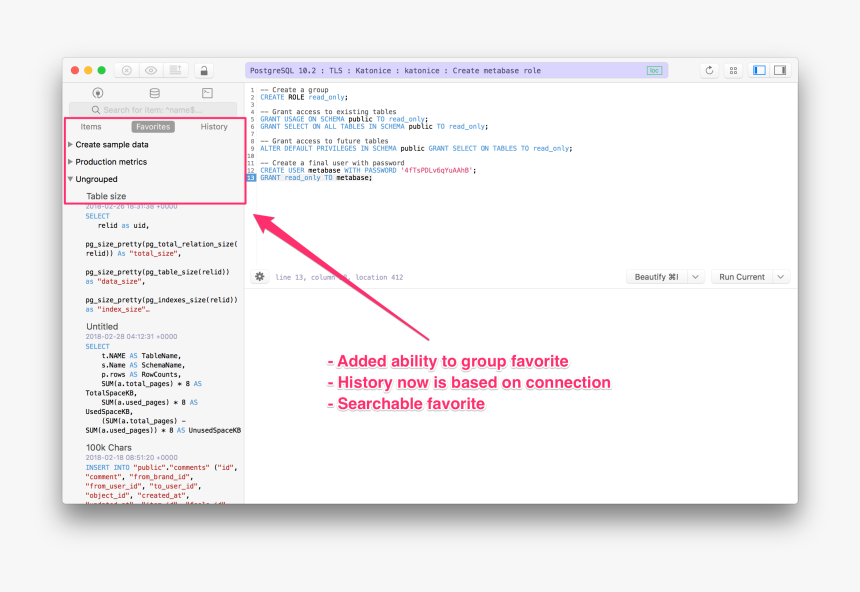Toggle the left sidebar panel
Screen dimensions: 860x592
[759, 71]
